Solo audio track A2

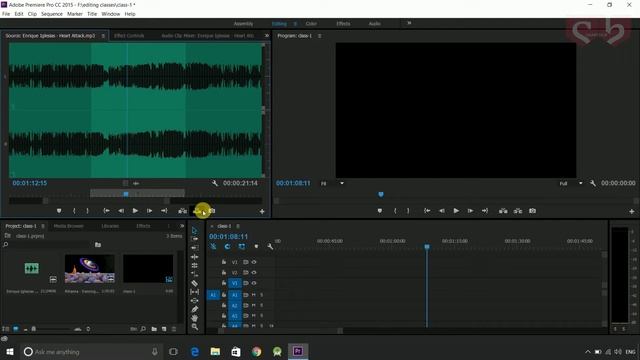[262, 305]
